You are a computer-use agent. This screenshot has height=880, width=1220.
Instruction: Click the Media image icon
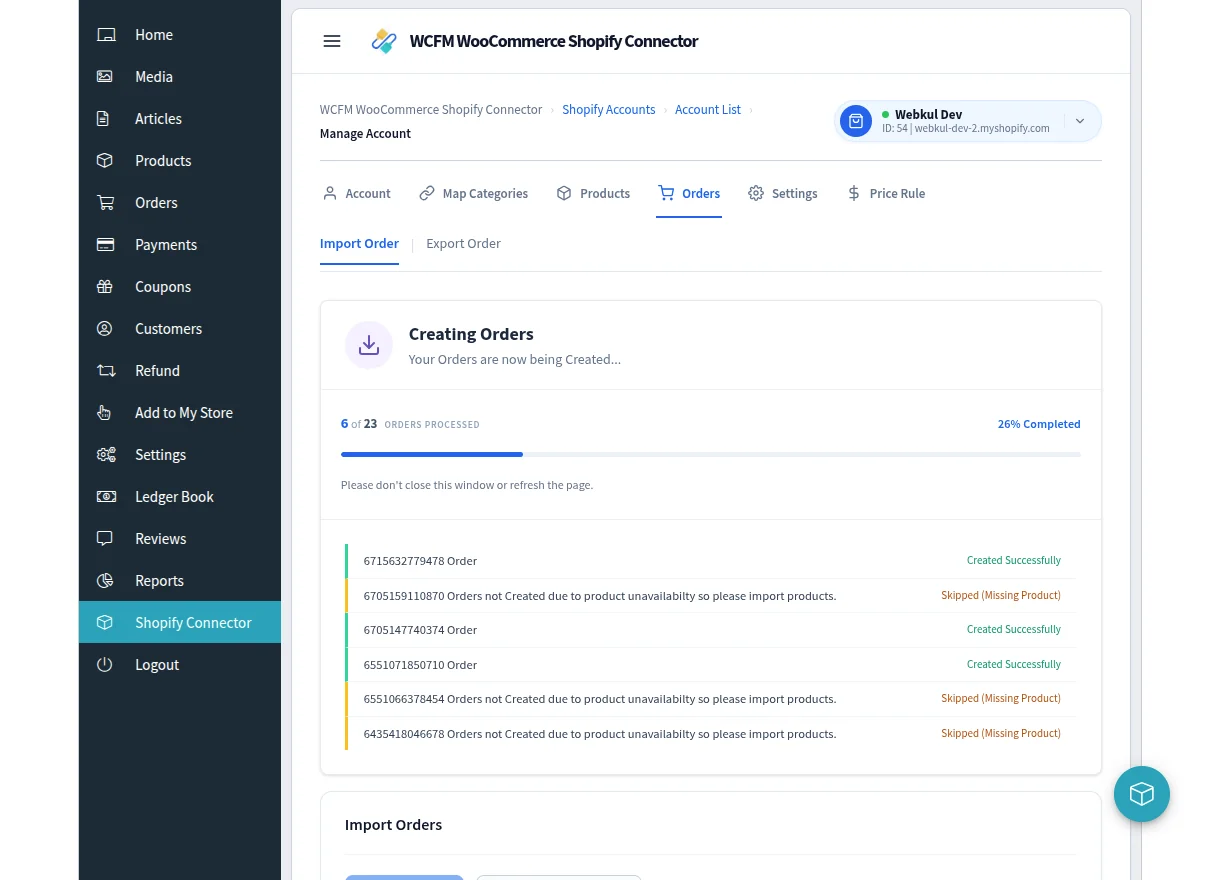[105, 77]
